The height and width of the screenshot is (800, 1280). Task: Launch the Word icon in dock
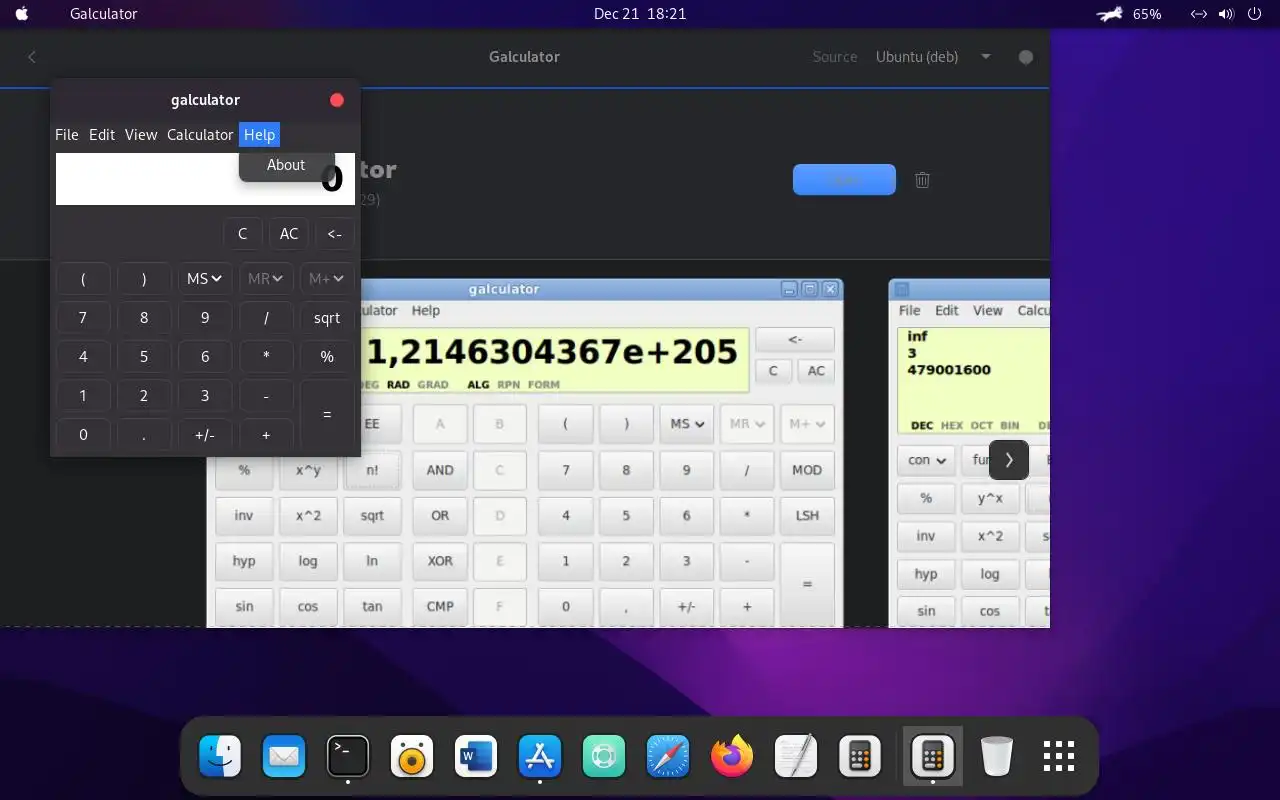coord(476,757)
